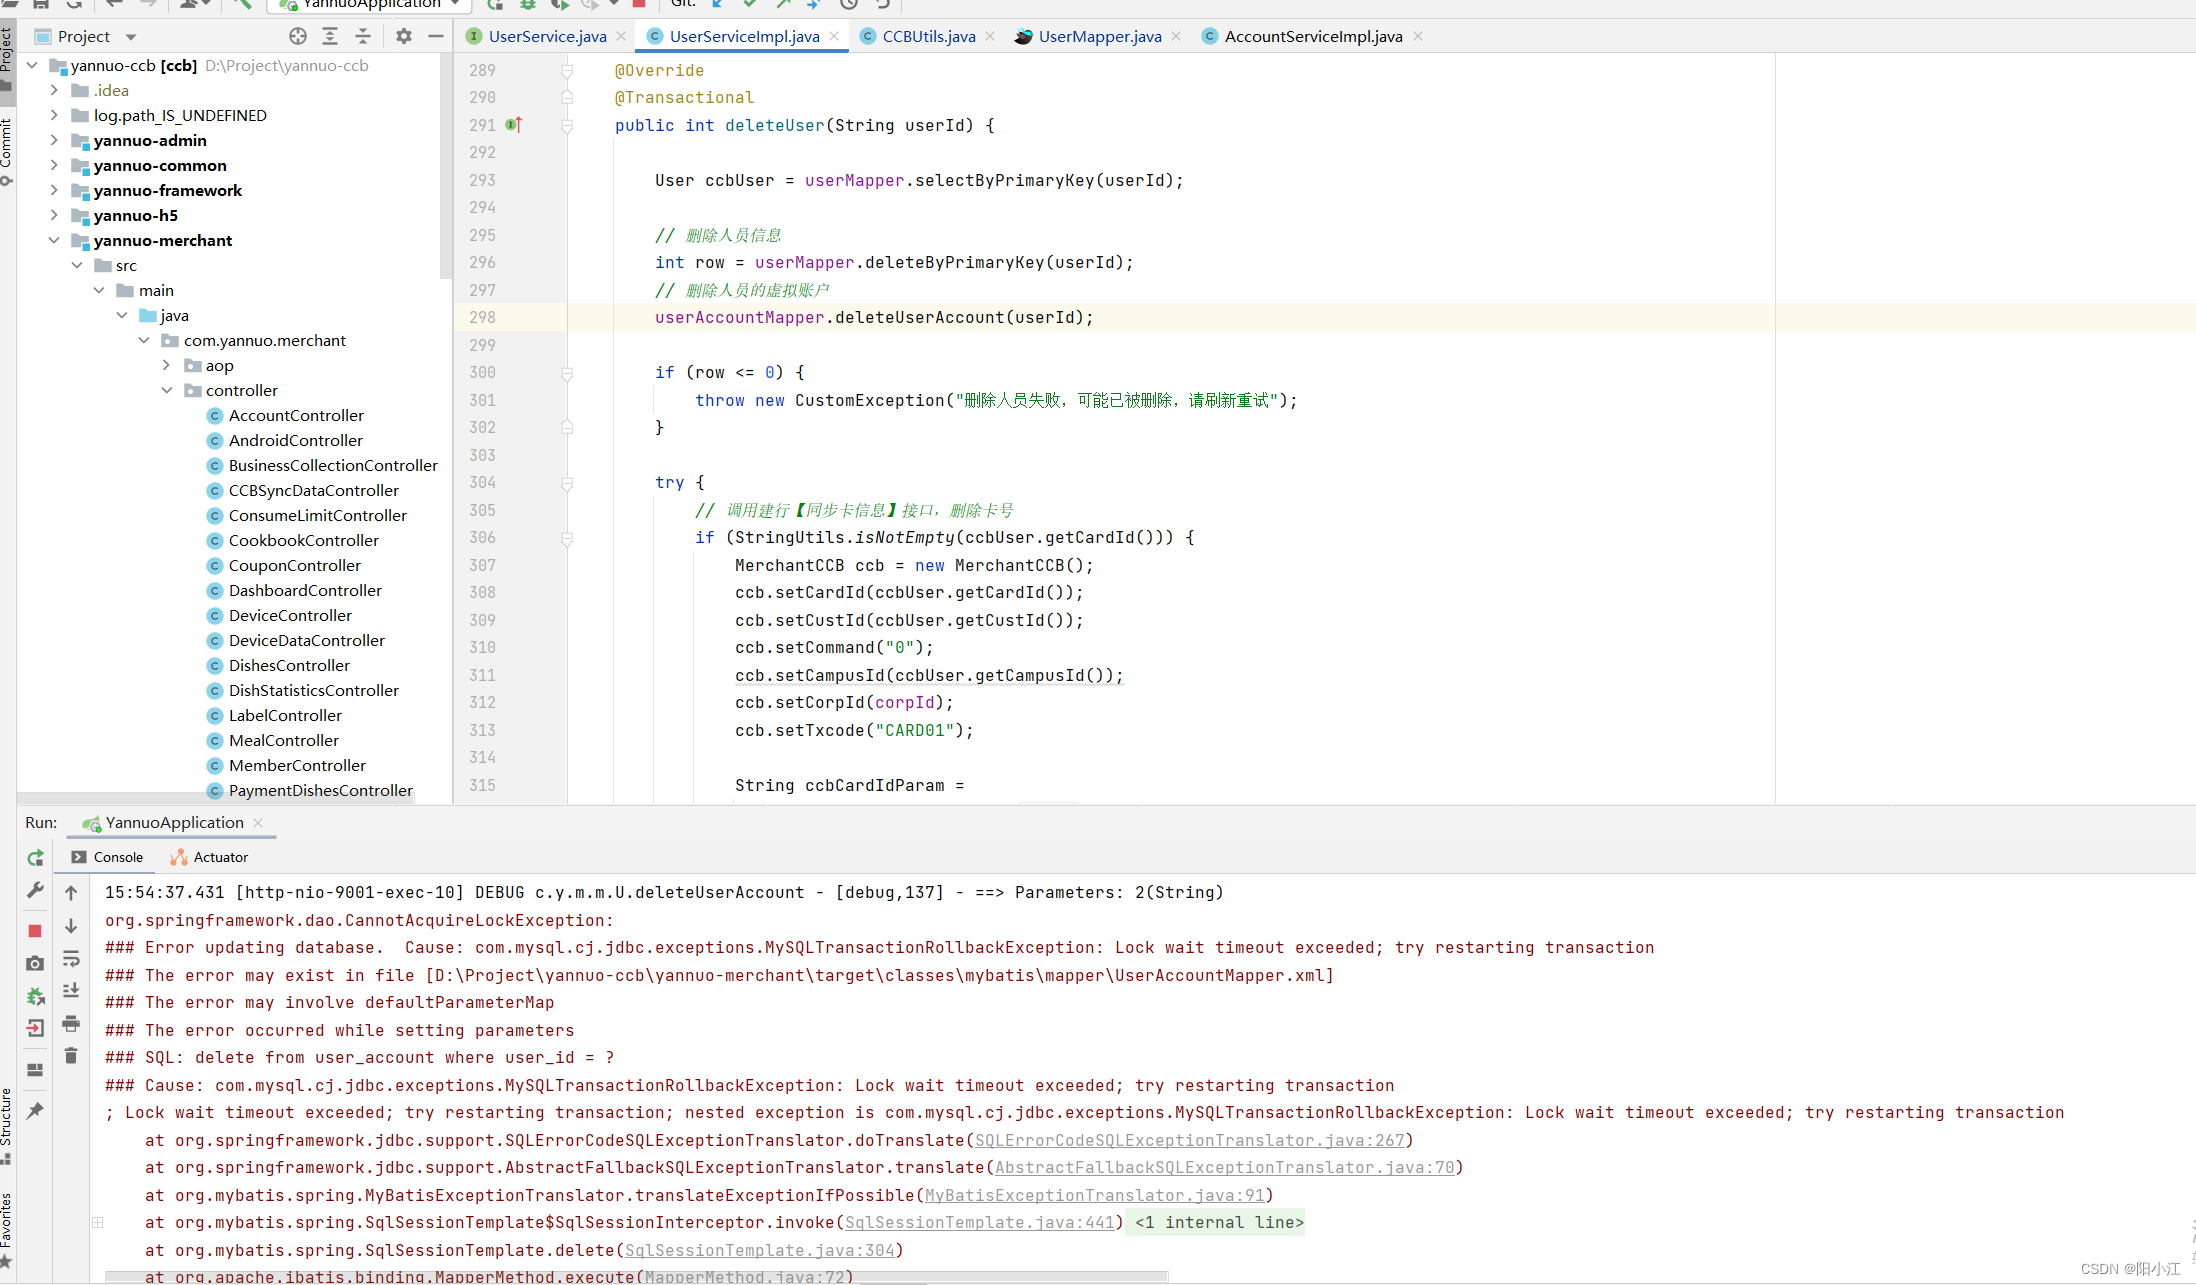2196x1285 pixels.
Task: Stop the running application using red square
Action: coord(35,931)
